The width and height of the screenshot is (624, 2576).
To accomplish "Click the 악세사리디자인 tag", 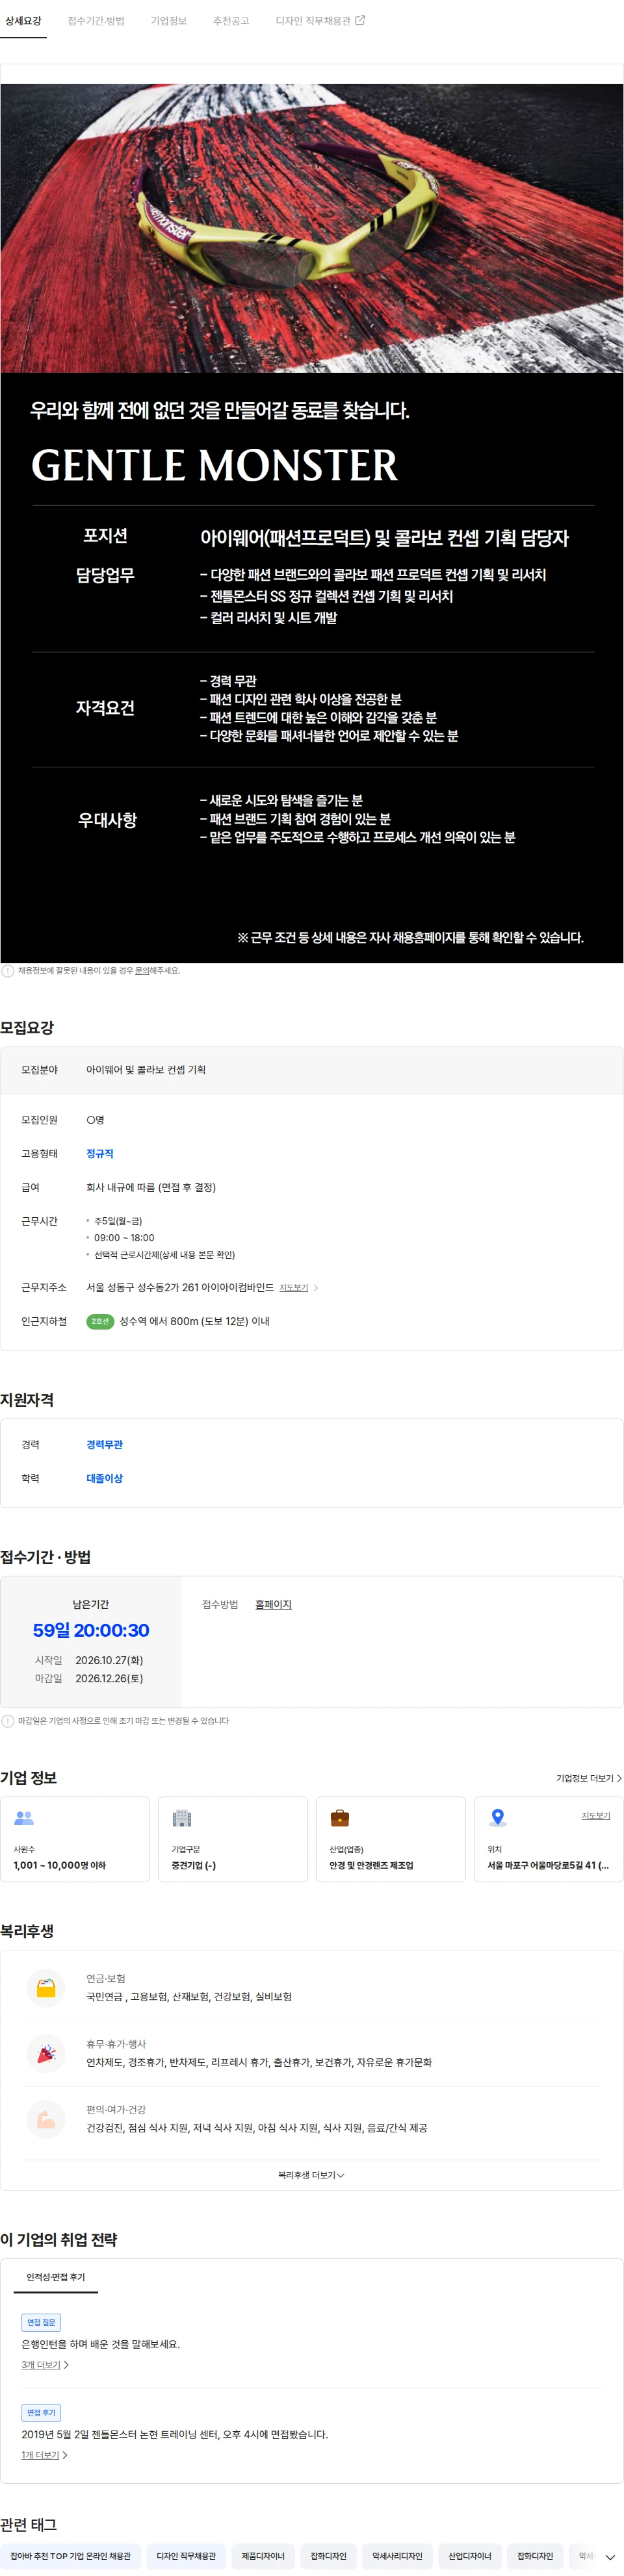I will click(x=397, y=2556).
